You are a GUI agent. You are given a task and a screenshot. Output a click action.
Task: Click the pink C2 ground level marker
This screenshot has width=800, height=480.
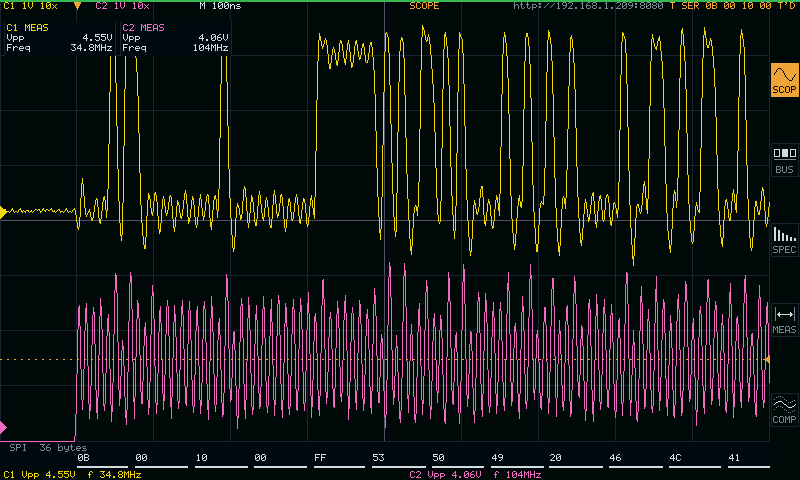pos(3,427)
